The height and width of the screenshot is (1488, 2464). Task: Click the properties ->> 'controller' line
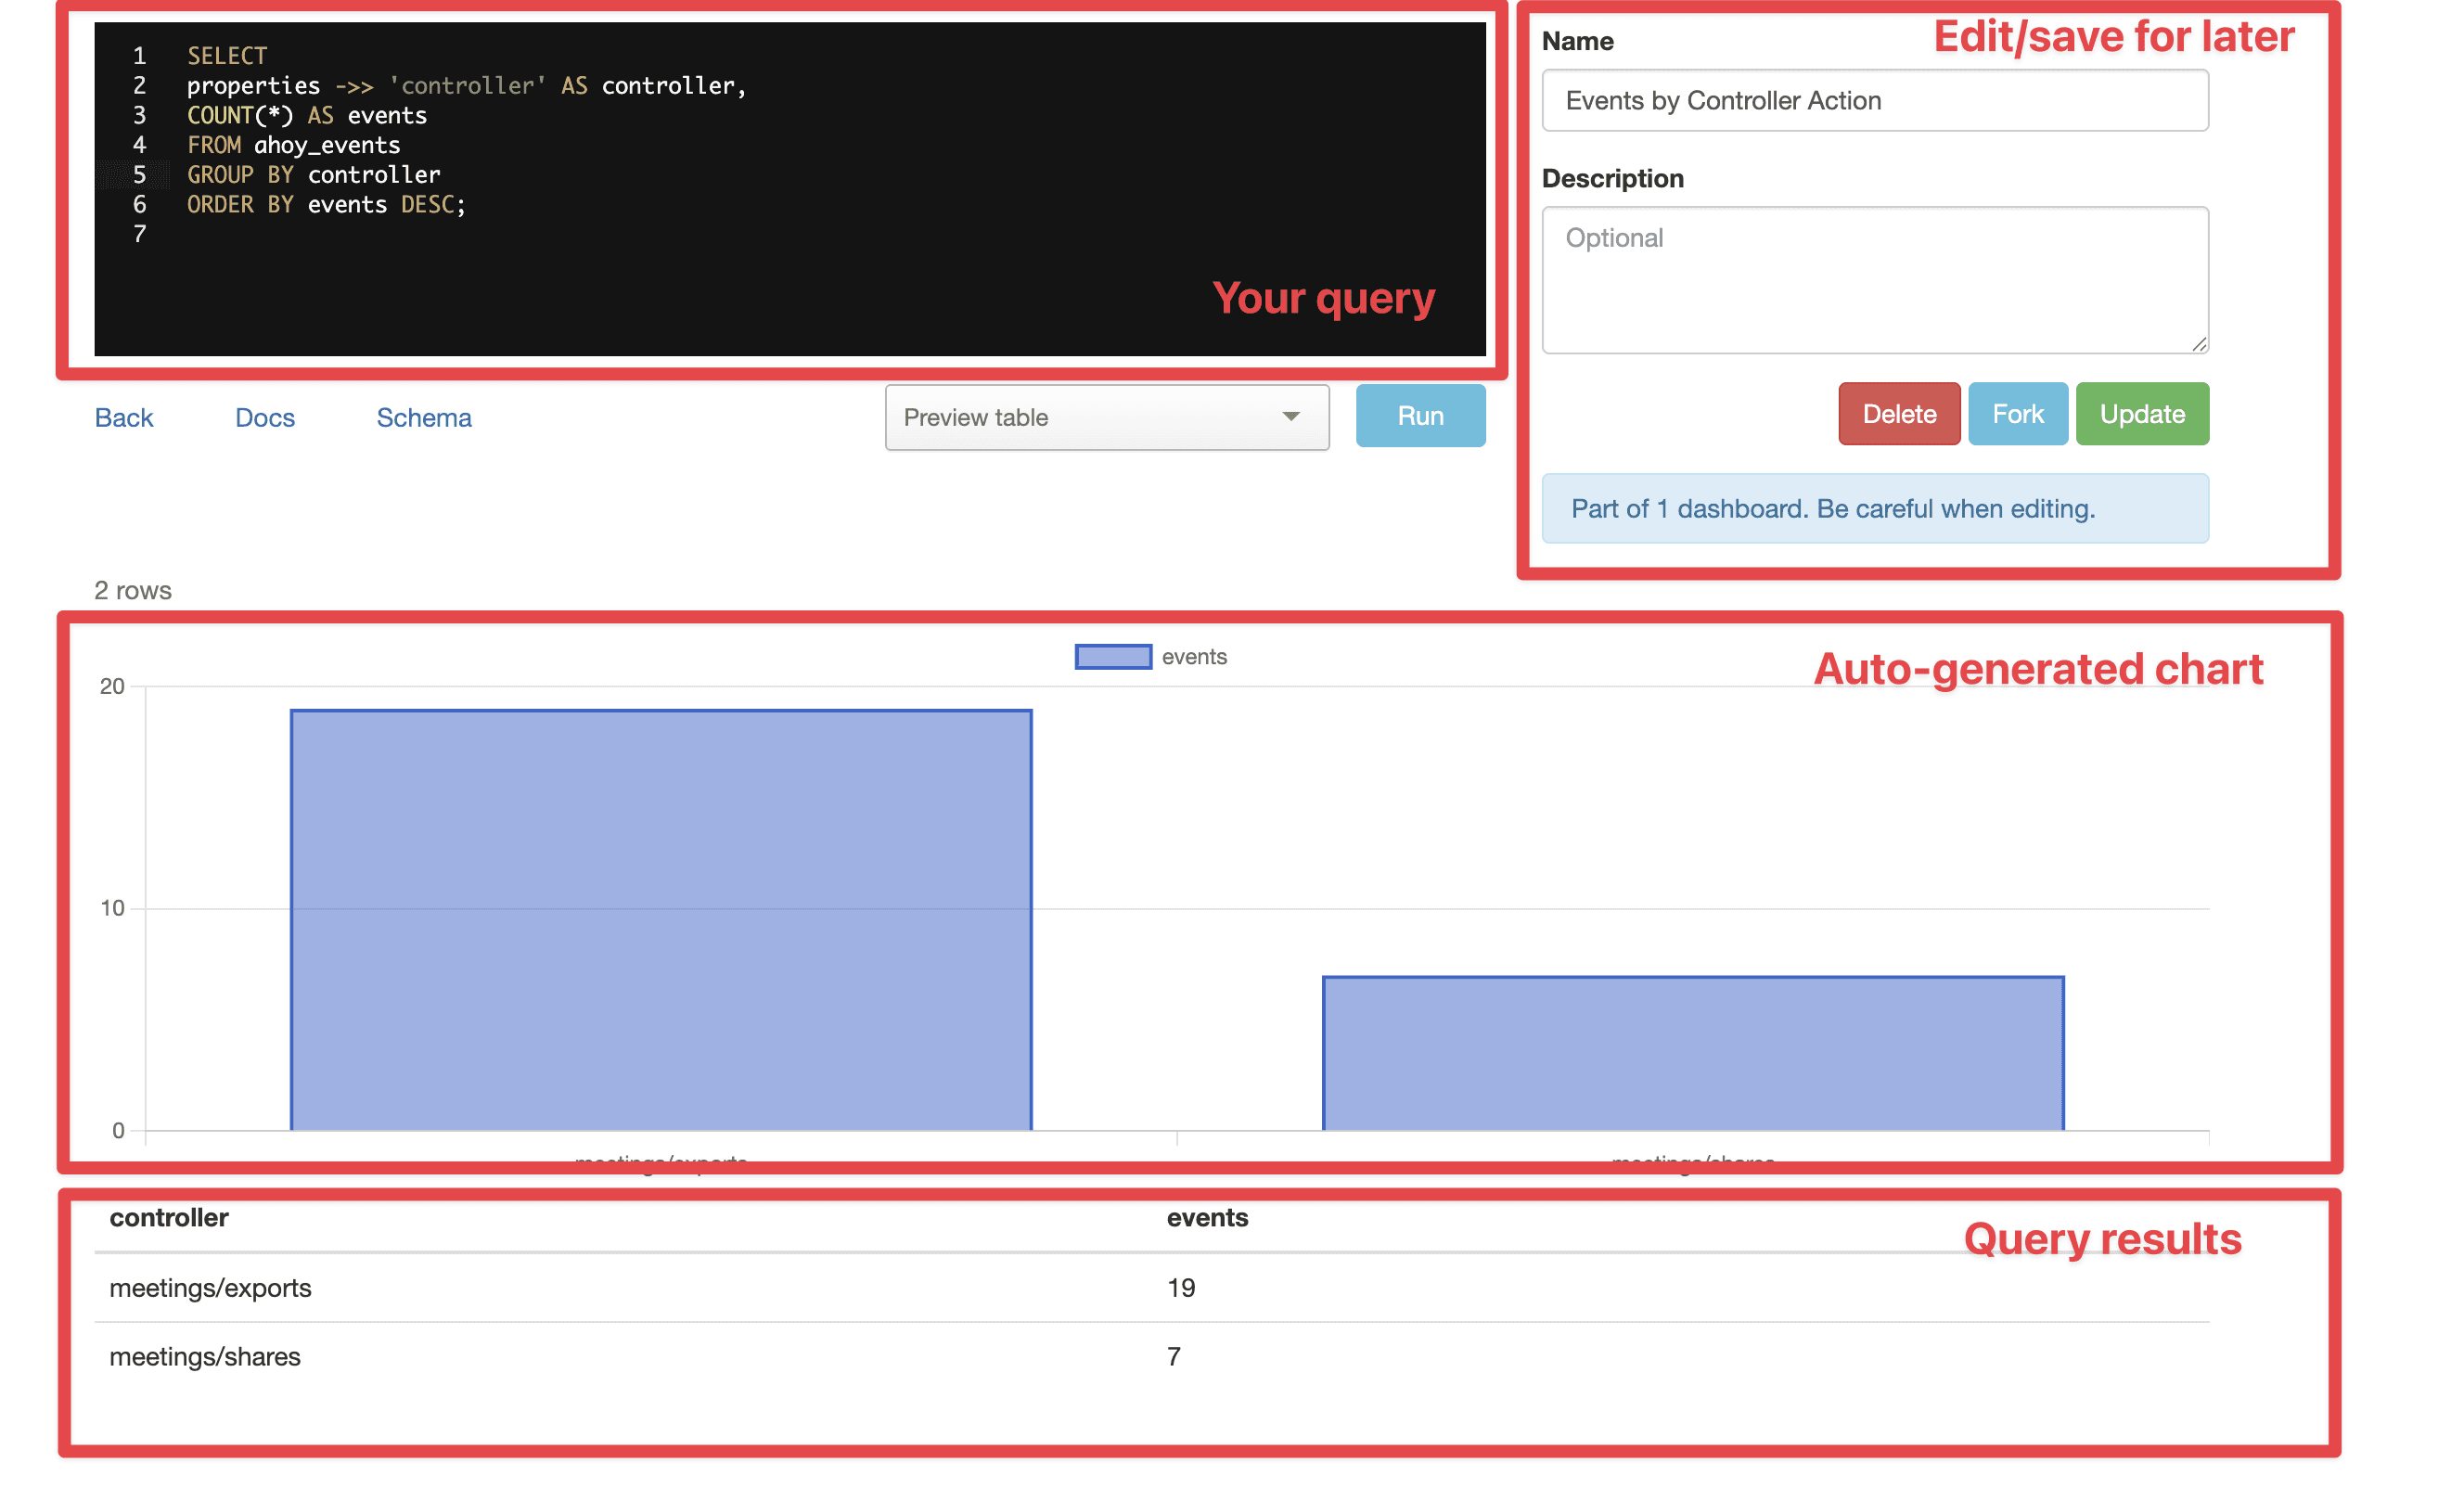467,86
